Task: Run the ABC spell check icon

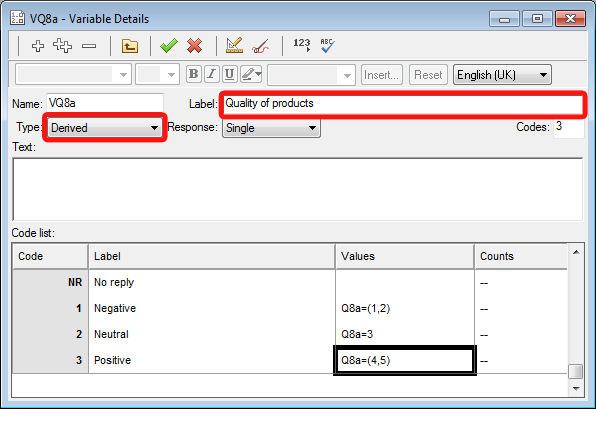Action: coord(327,46)
